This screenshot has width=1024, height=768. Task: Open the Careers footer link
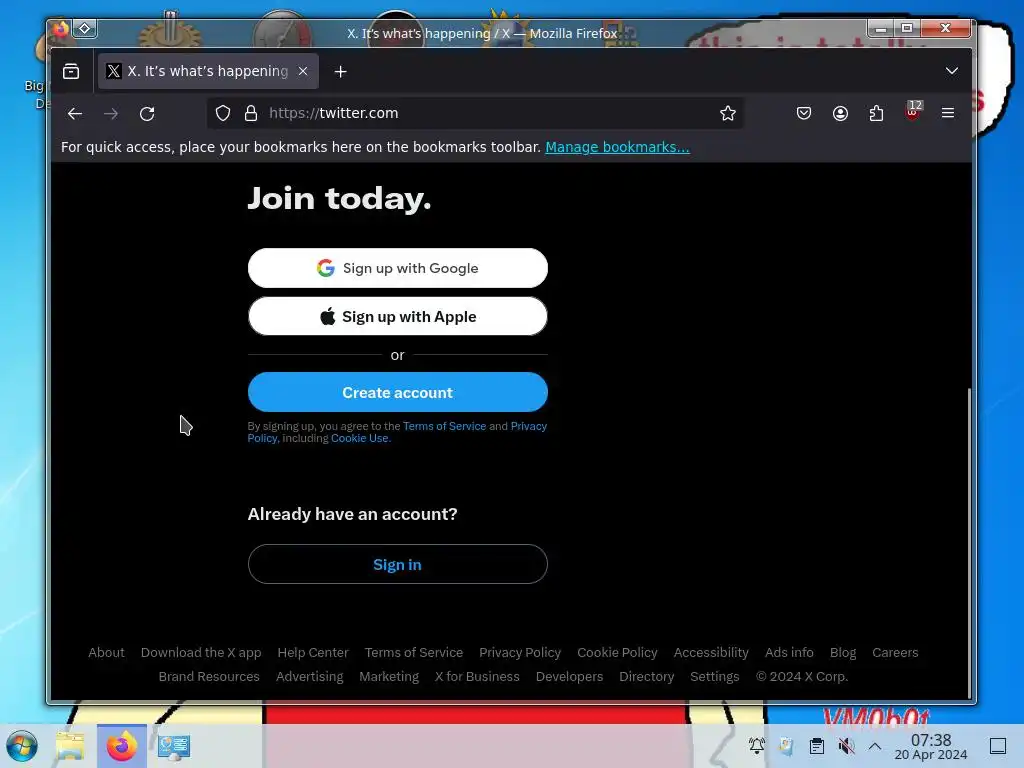pyautogui.click(x=895, y=652)
